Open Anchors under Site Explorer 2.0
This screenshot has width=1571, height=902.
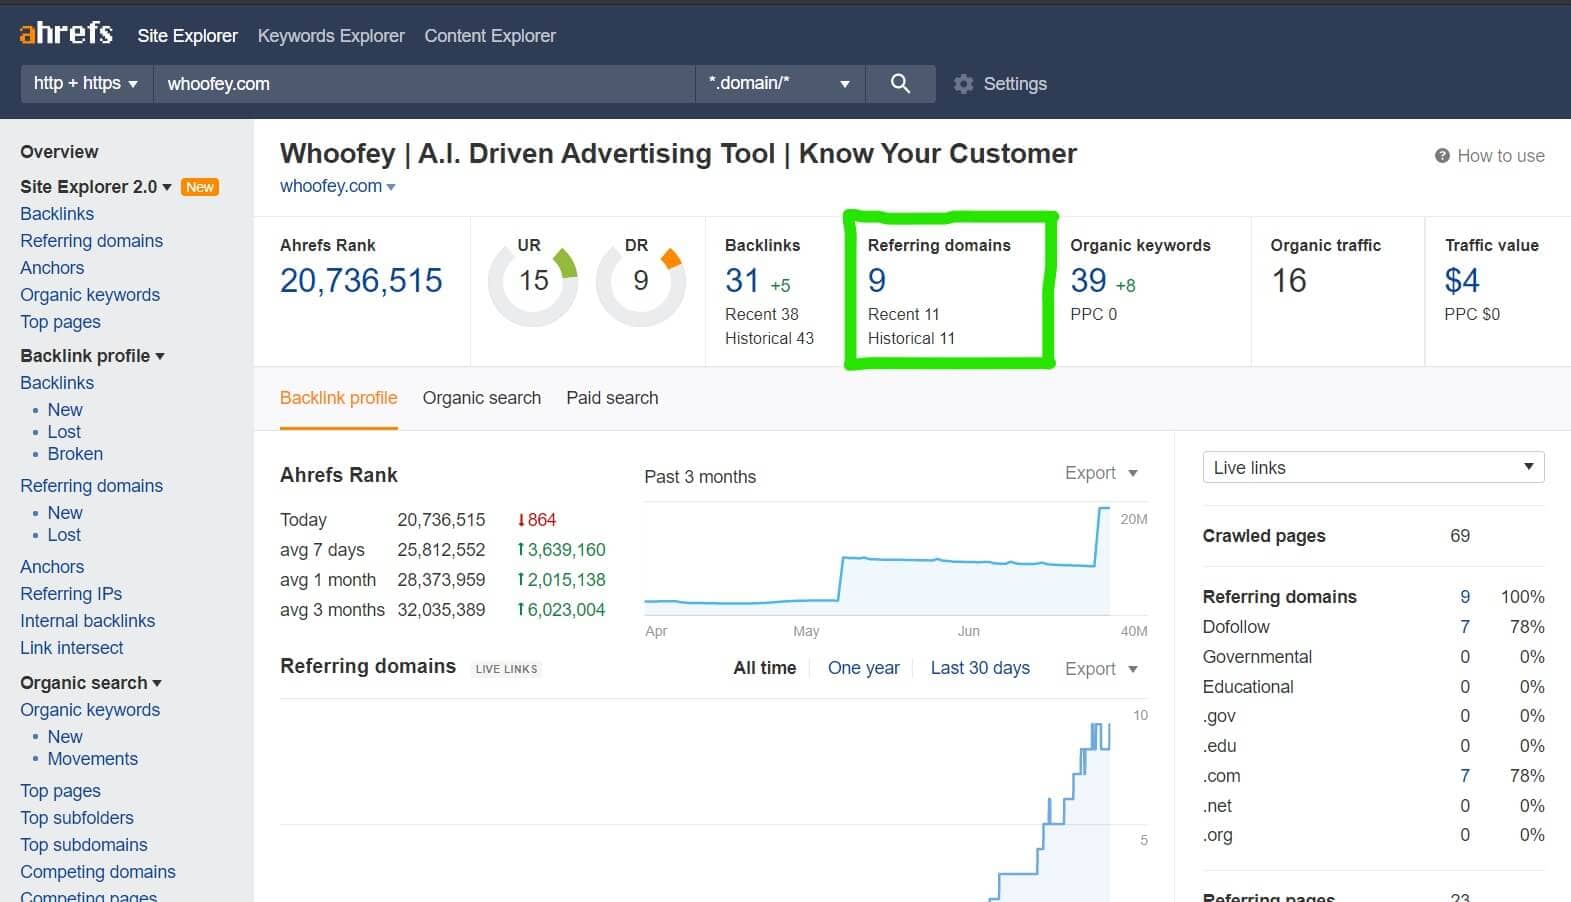point(52,268)
